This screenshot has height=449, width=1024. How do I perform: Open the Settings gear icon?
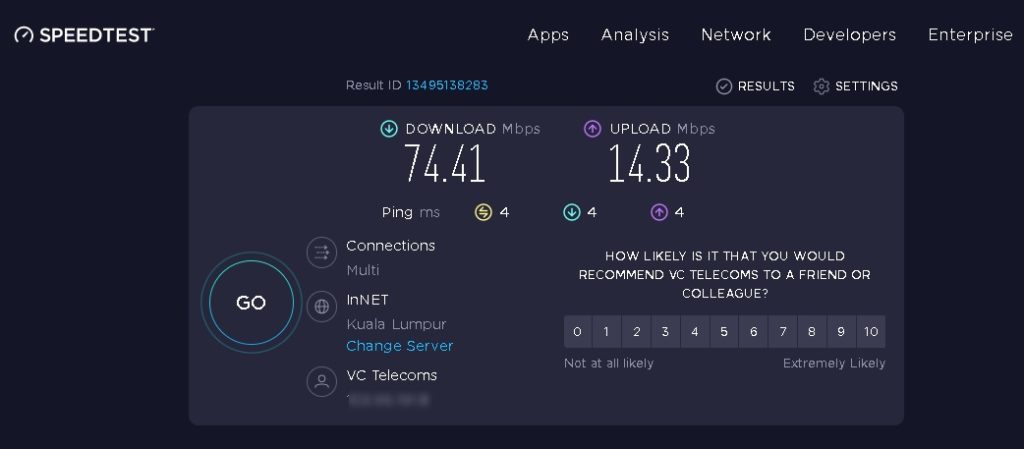click(821, 86)
